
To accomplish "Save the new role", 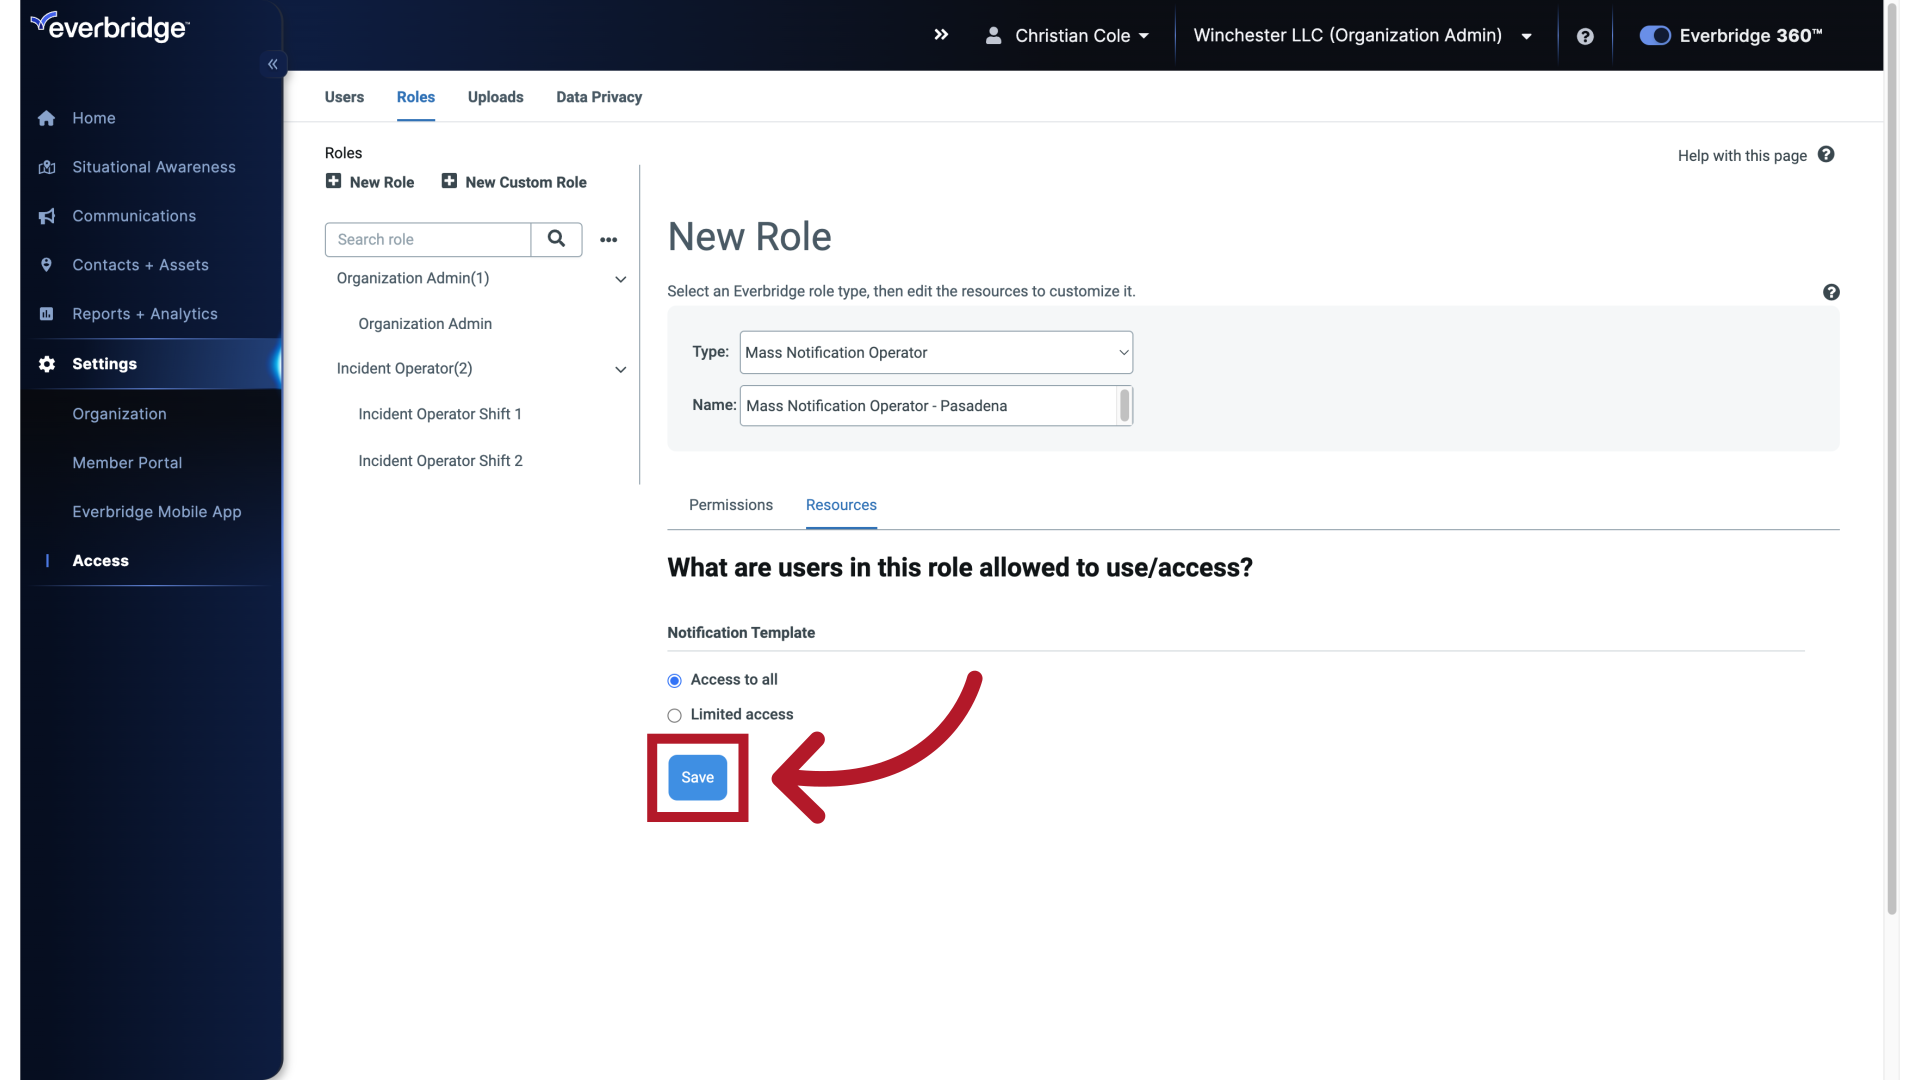I will click(697, 778).
